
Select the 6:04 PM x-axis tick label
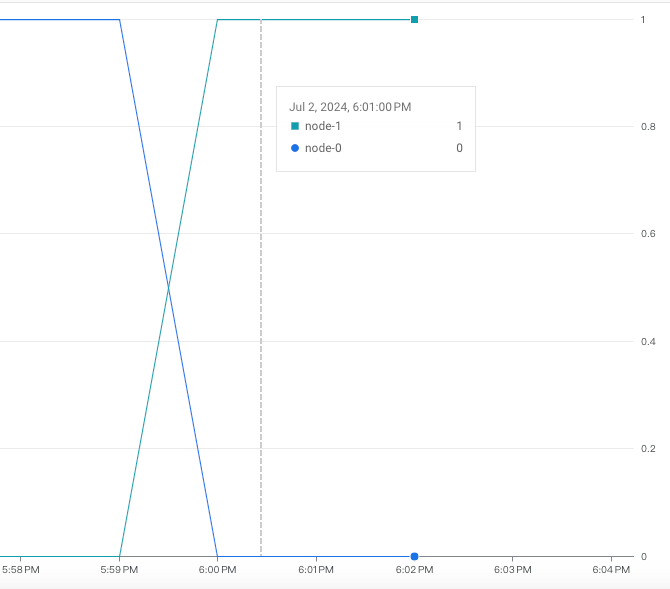pyautogui.click(x=610, y=570)
